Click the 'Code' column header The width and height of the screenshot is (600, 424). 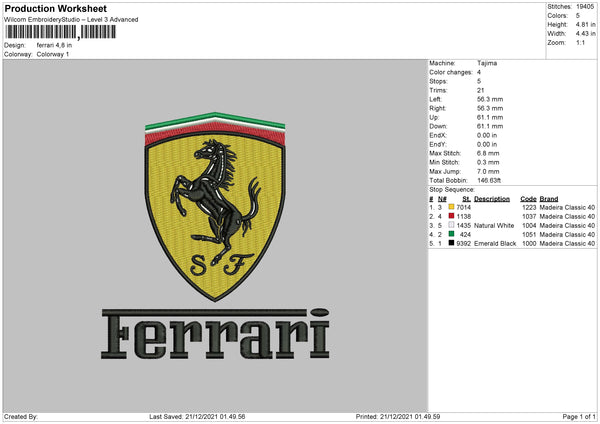528,199
